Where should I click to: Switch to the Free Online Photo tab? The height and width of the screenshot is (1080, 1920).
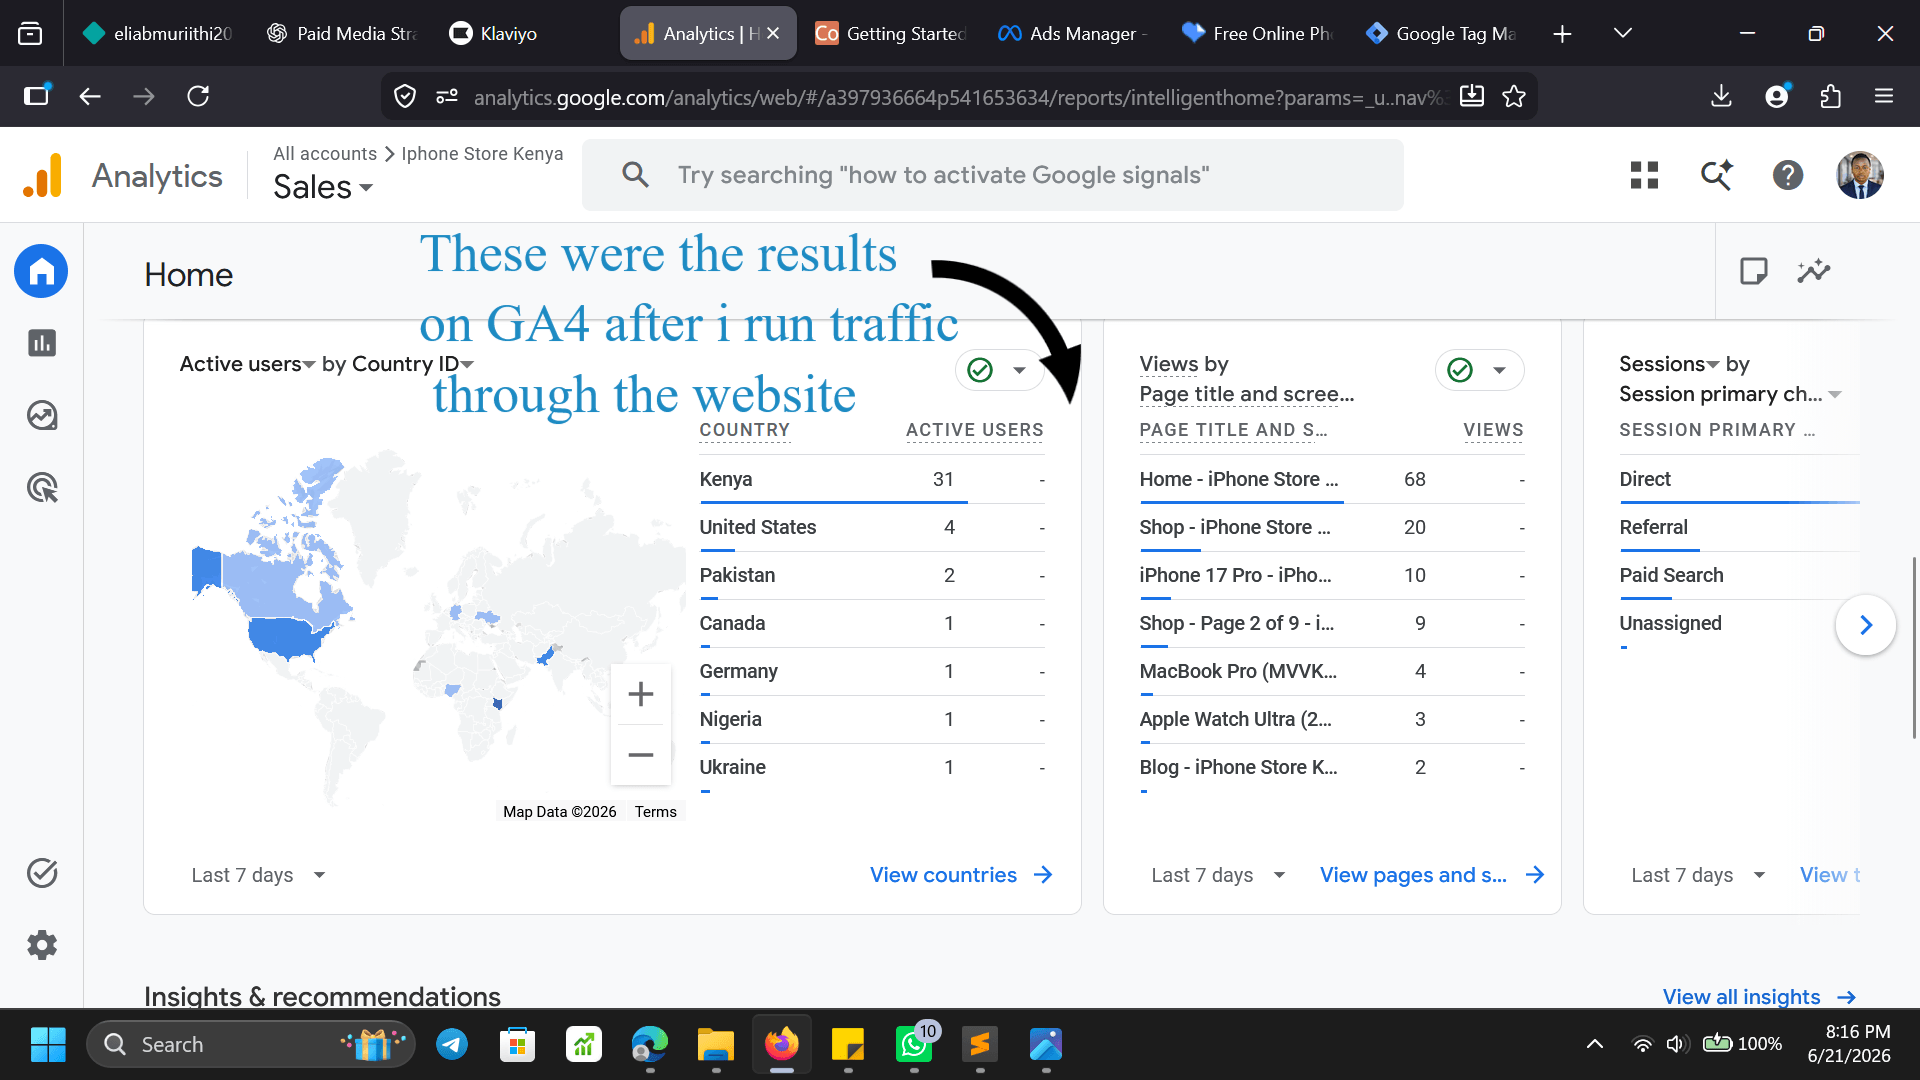[1256, 34]
